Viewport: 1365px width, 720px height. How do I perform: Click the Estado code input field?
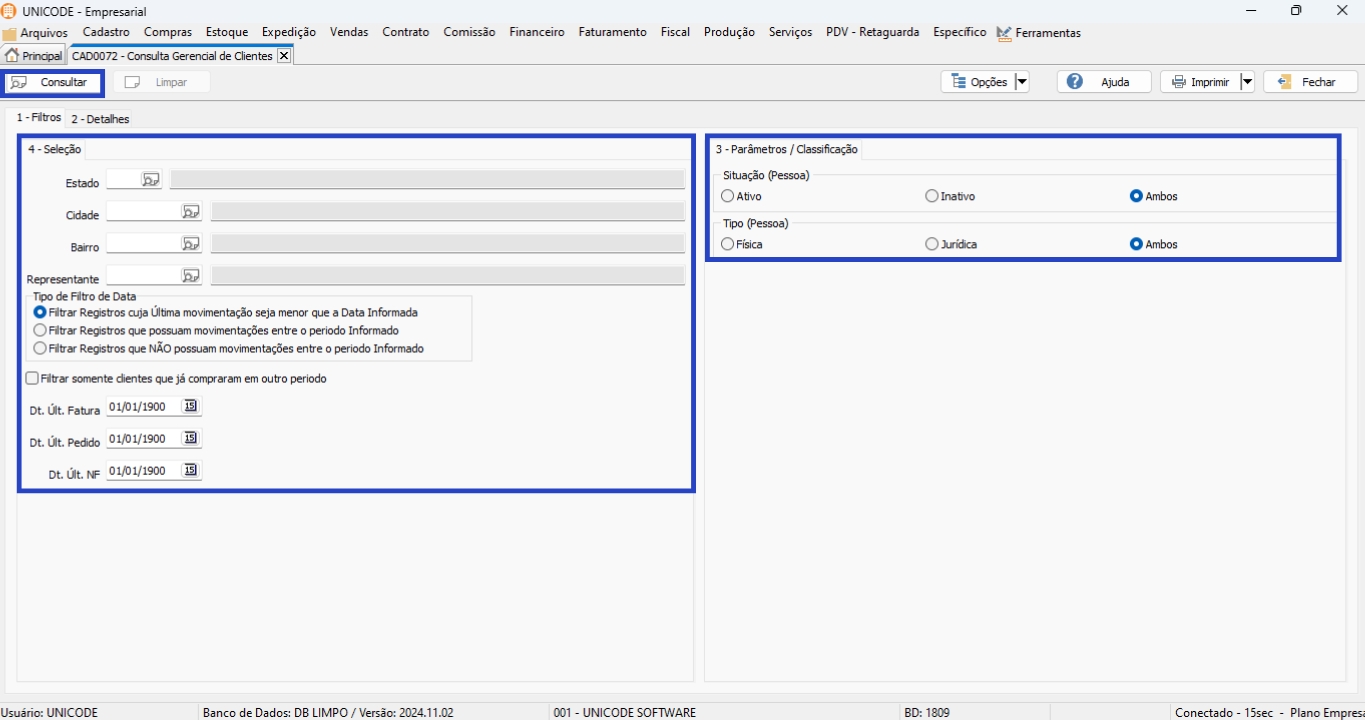[x=122, y=180]
